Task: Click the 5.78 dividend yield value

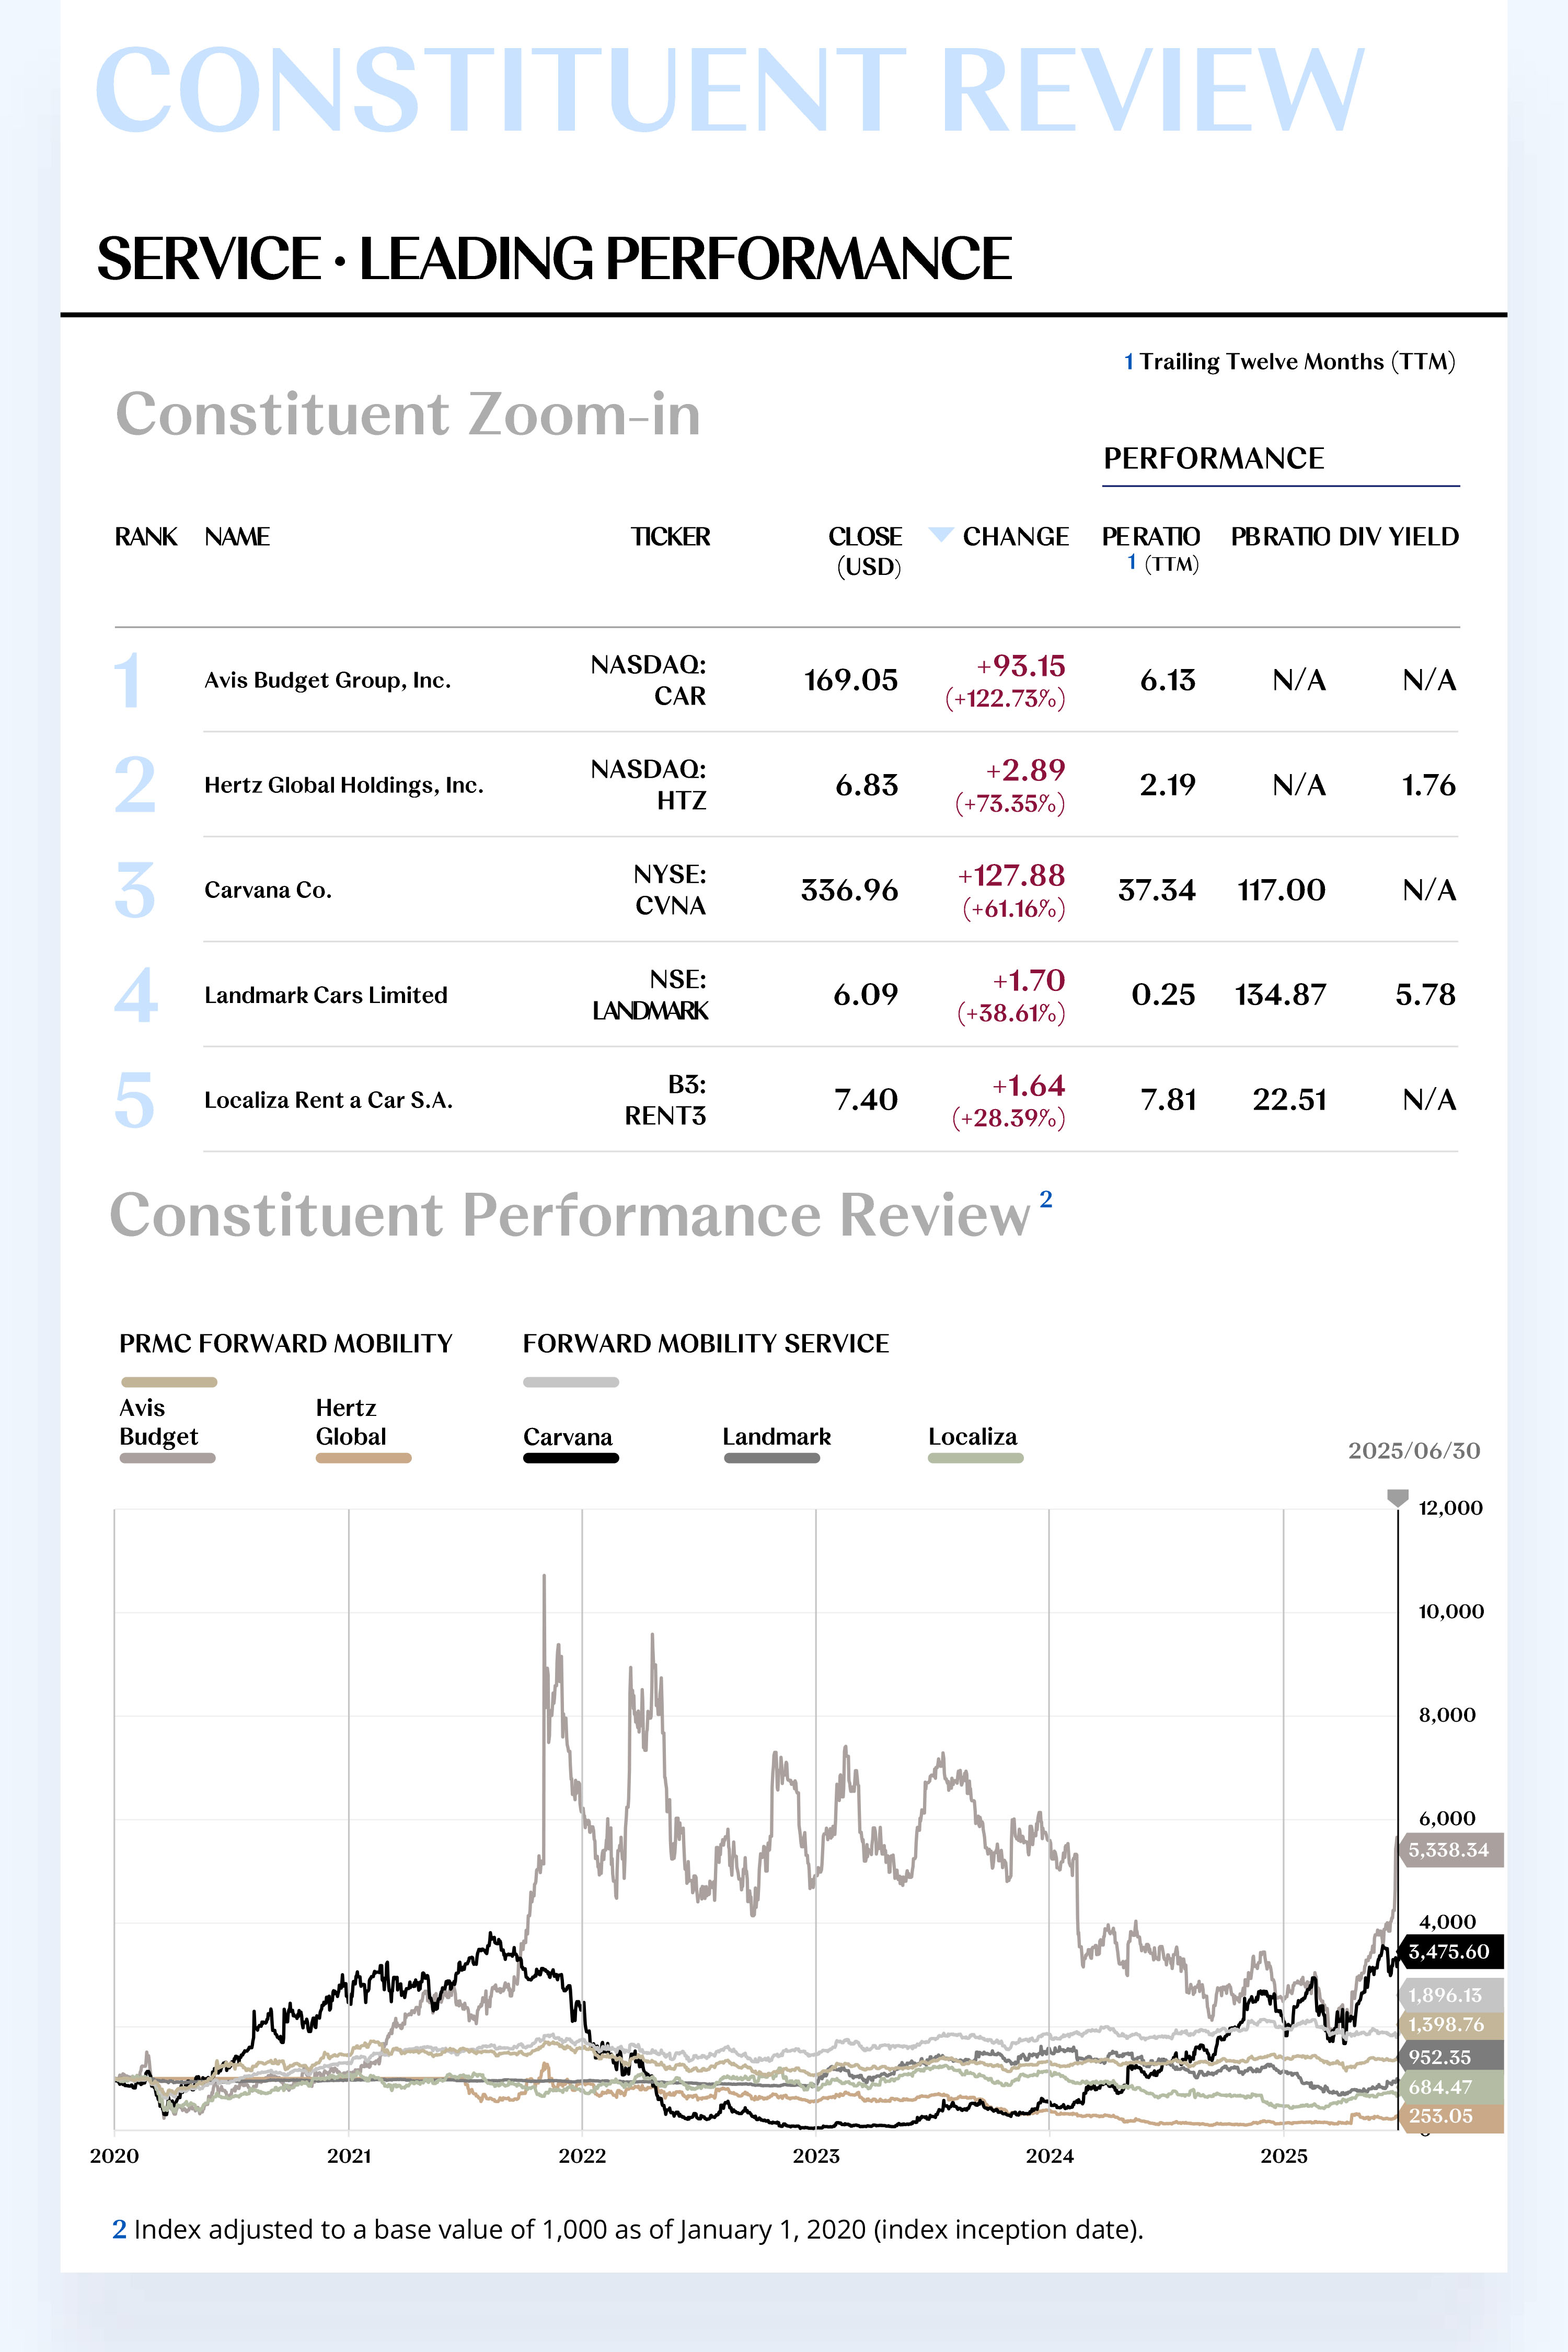Action: (1426, 995)
